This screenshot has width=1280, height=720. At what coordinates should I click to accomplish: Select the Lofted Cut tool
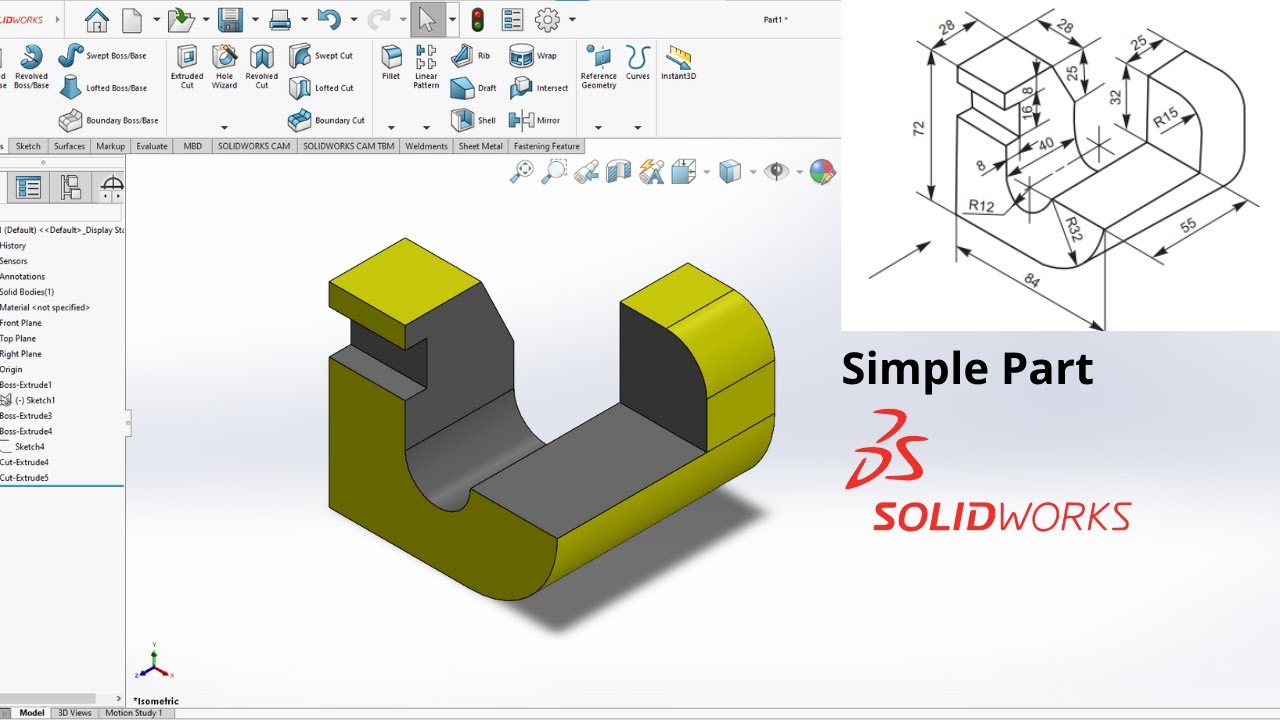tap(321, 88)
